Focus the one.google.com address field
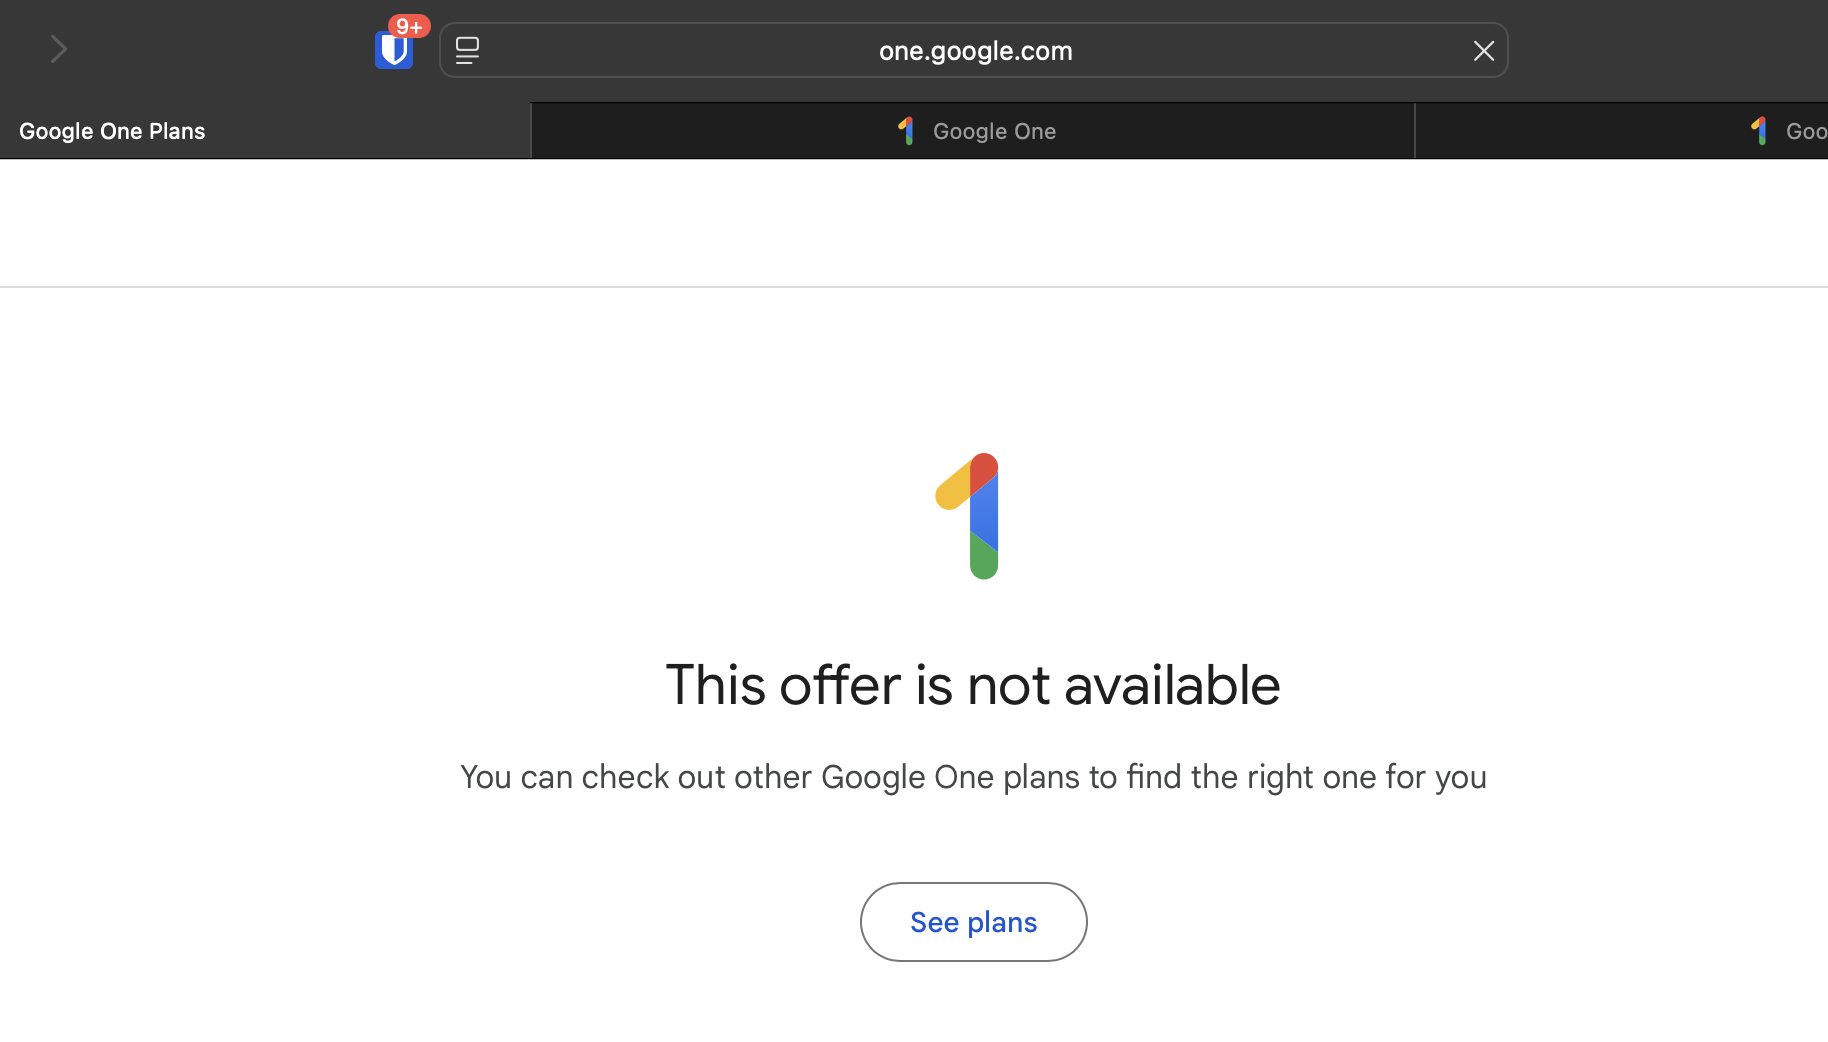Image resolution: width=1828 pixels, height=1042 pixels. (975, 50)
